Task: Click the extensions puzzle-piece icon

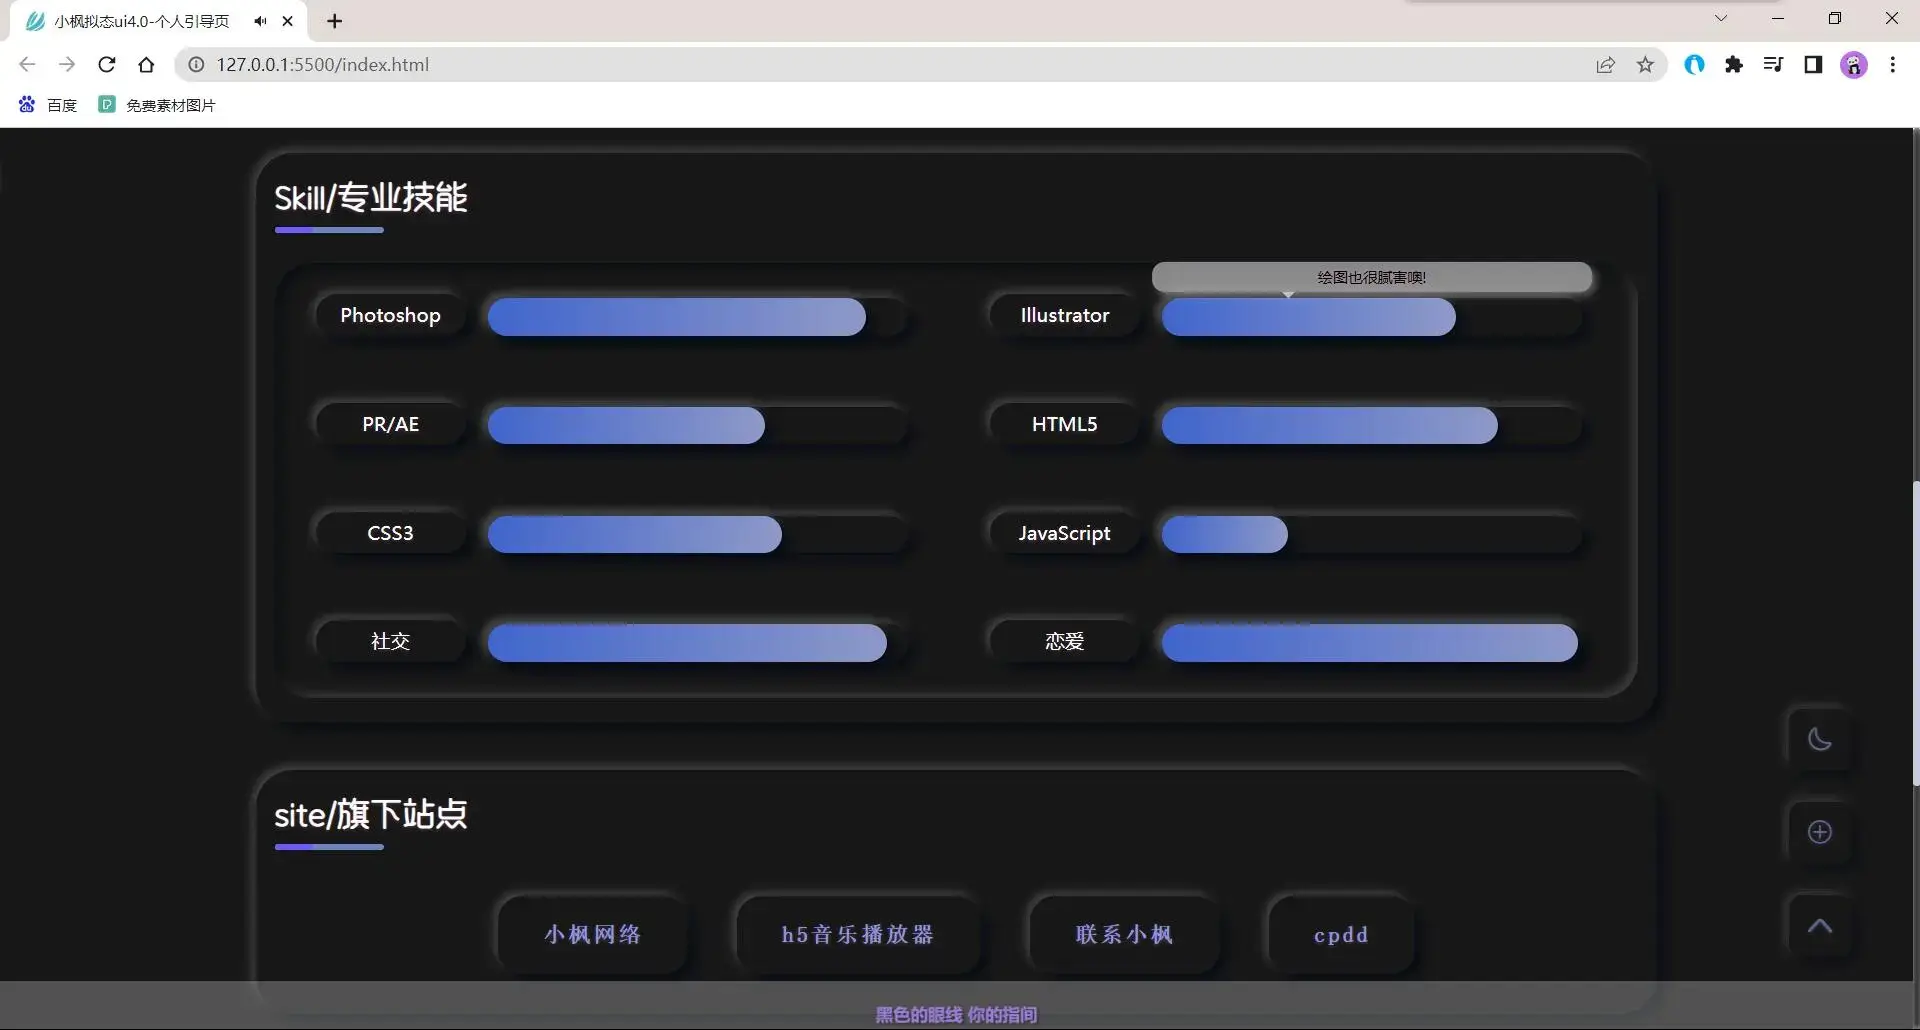Action: tap(1735, 64)
